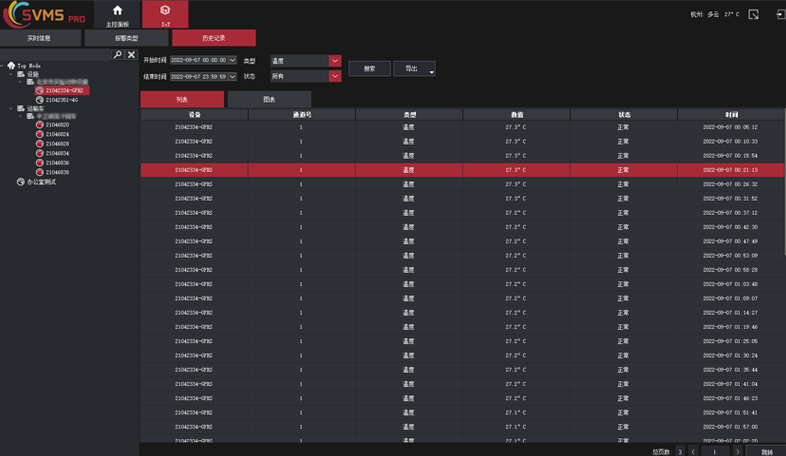
Task: Clear the device tree search with X
Action: [x=130, y=55]
